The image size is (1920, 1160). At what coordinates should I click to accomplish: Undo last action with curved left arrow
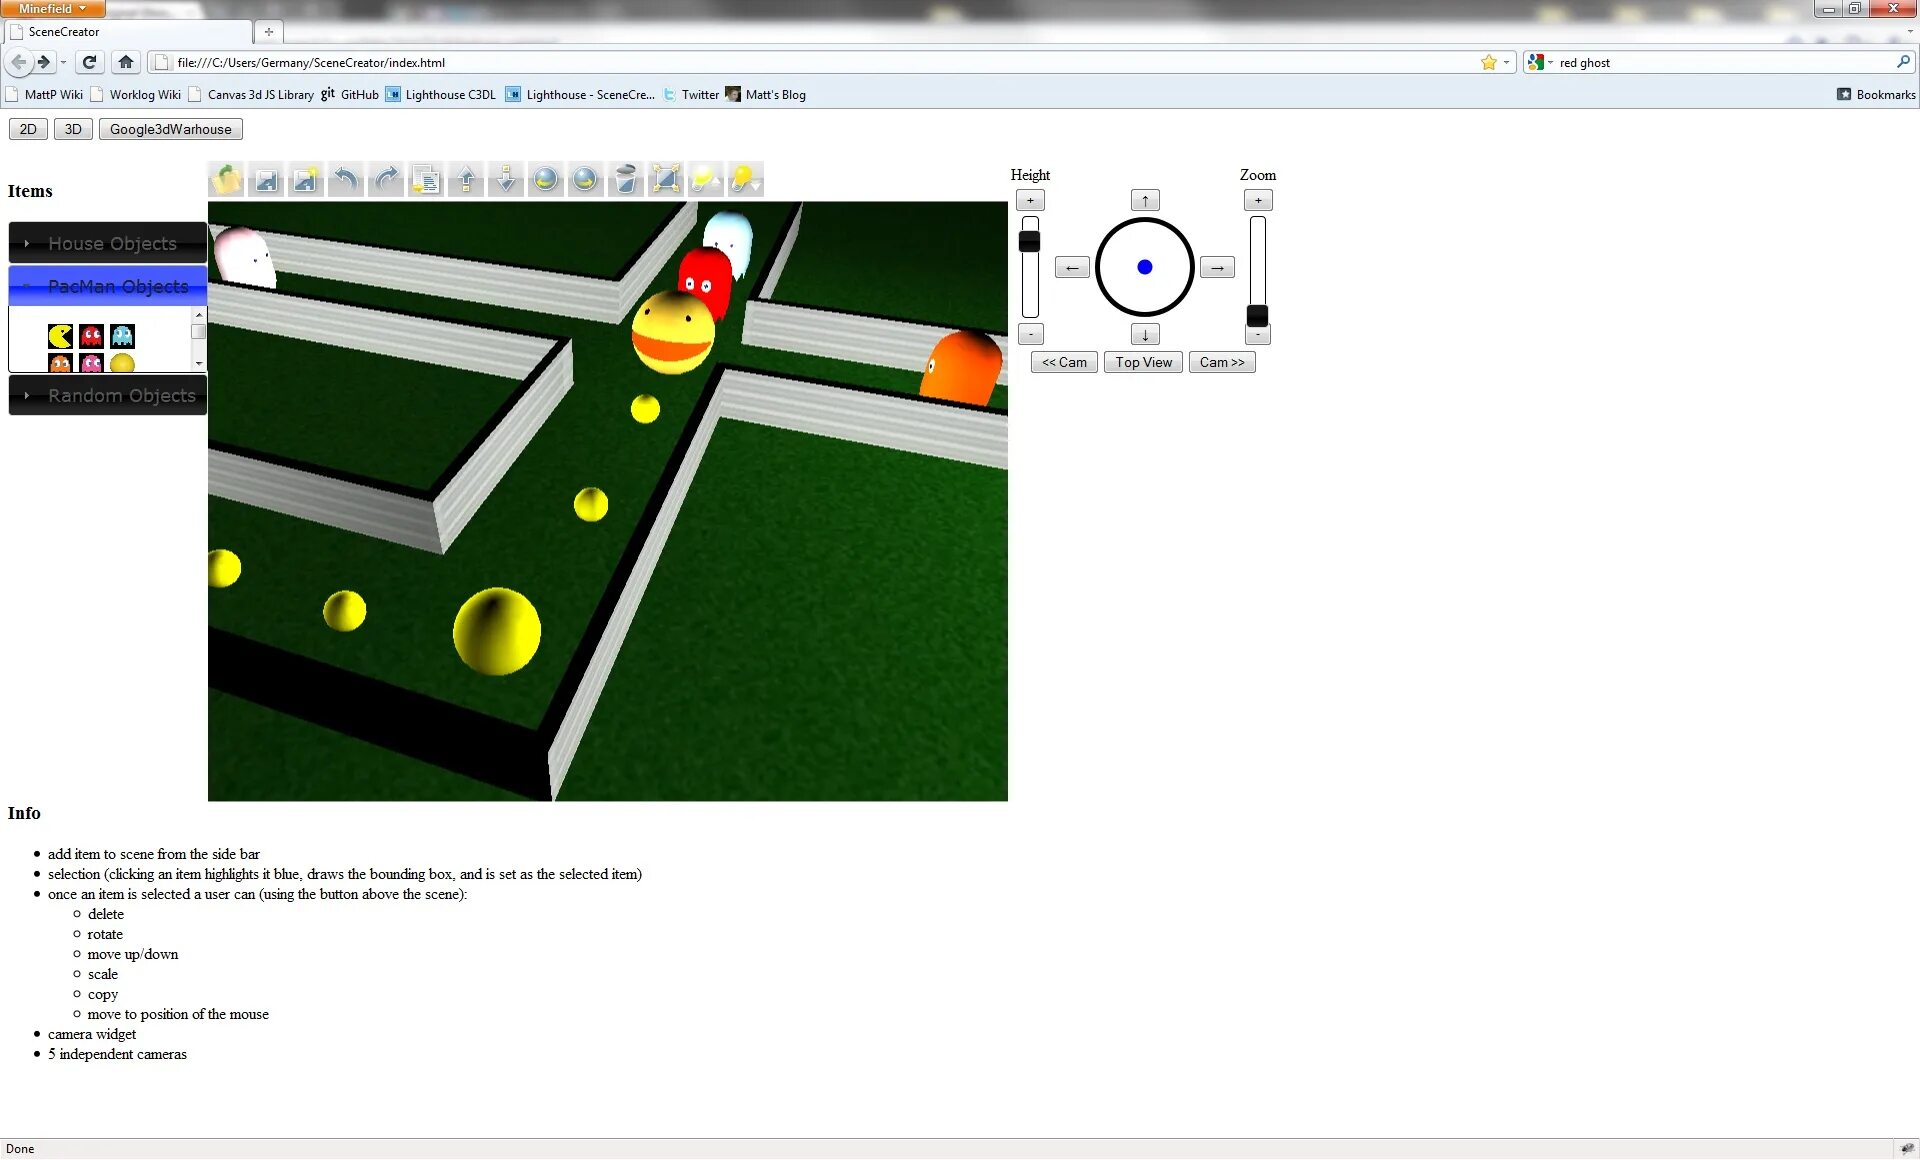346,180
